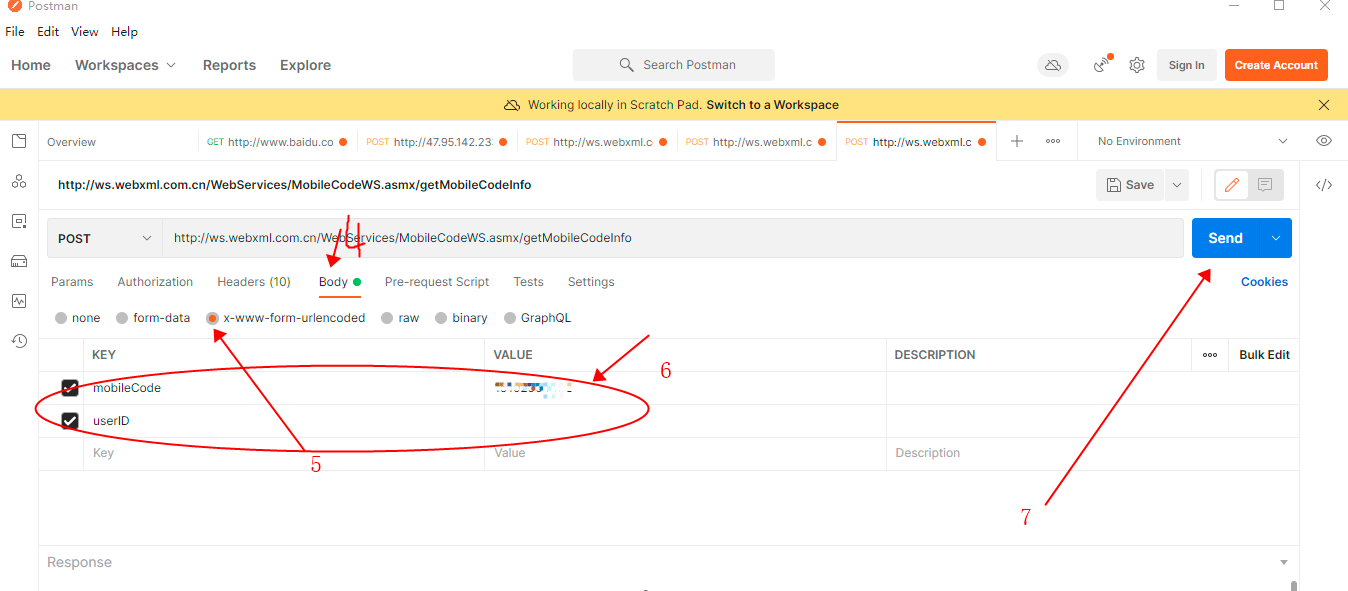Open the POST 47.95.142.23 request tab
This screenshot has width=1348, height=591.
[x=437, y=142]
